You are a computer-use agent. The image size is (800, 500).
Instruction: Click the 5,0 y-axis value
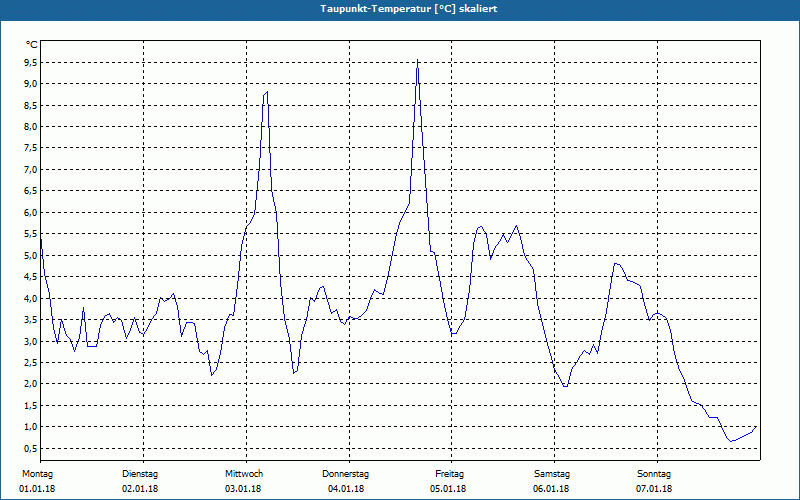coord(31,255)
